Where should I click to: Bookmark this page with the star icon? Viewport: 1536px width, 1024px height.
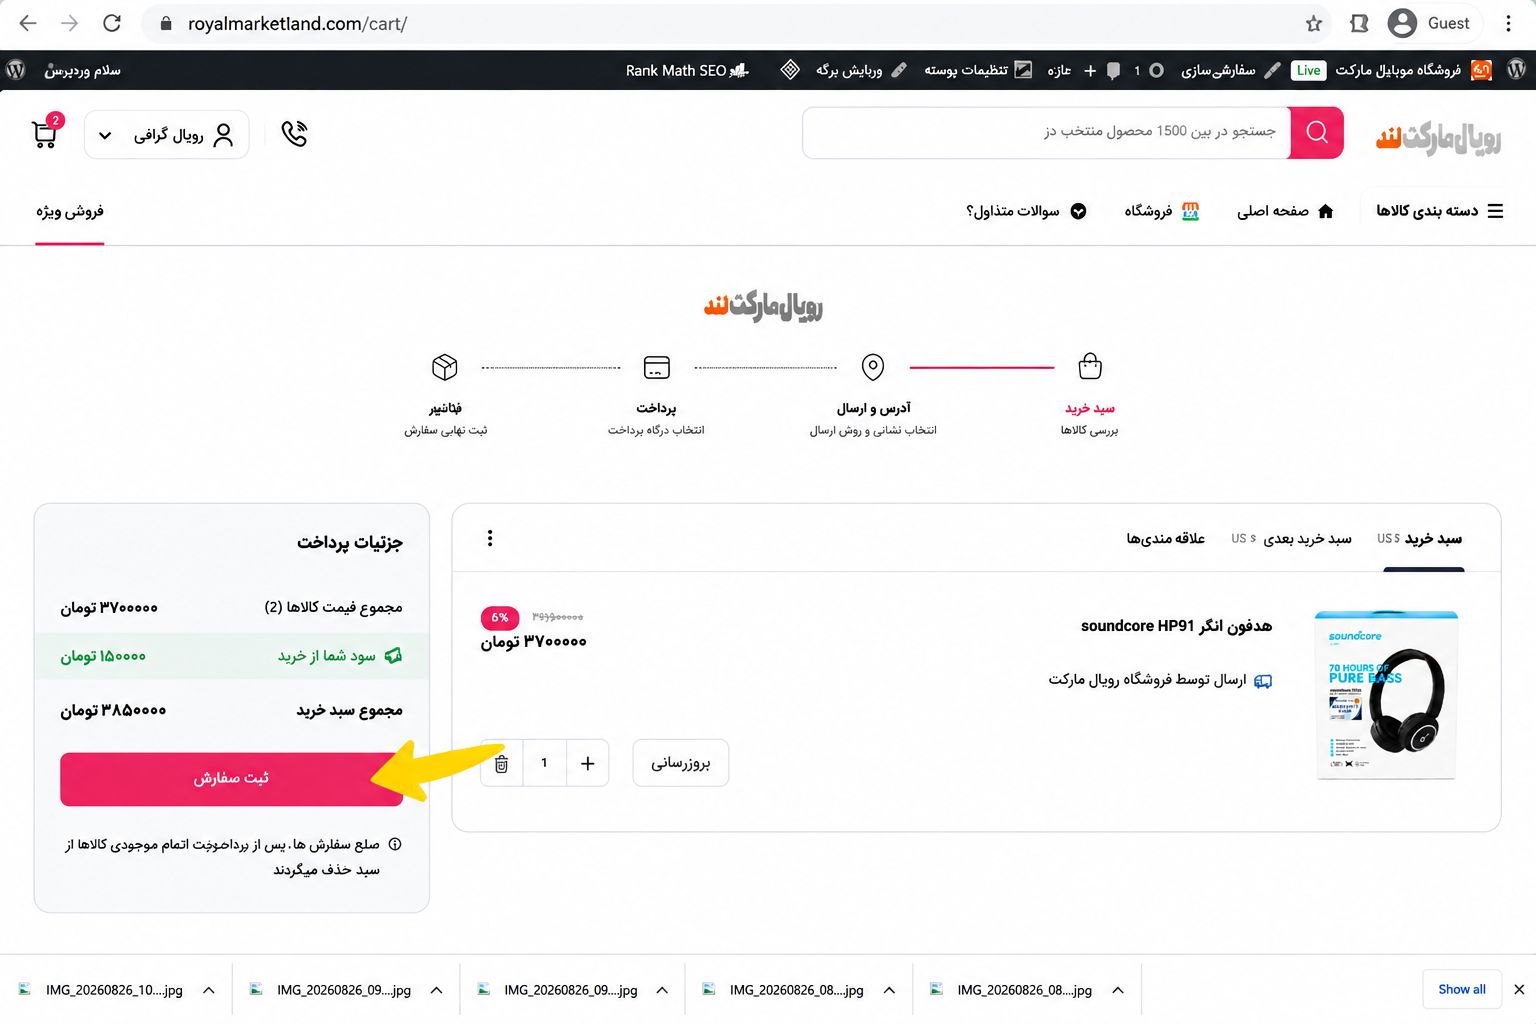(1314, 24)
